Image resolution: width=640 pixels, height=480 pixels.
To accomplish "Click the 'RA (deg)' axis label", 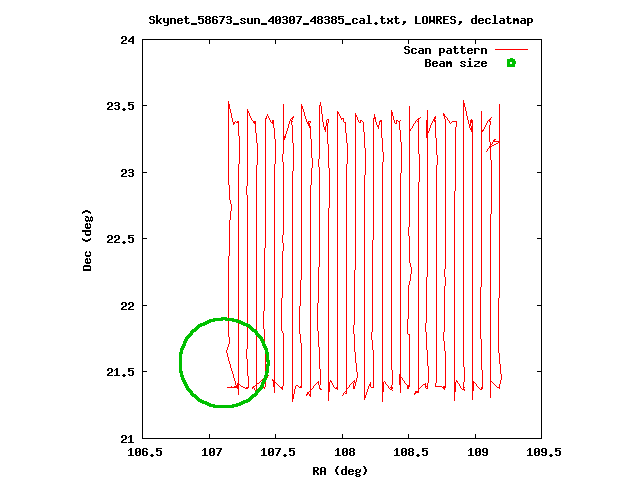I will point(340,471).
